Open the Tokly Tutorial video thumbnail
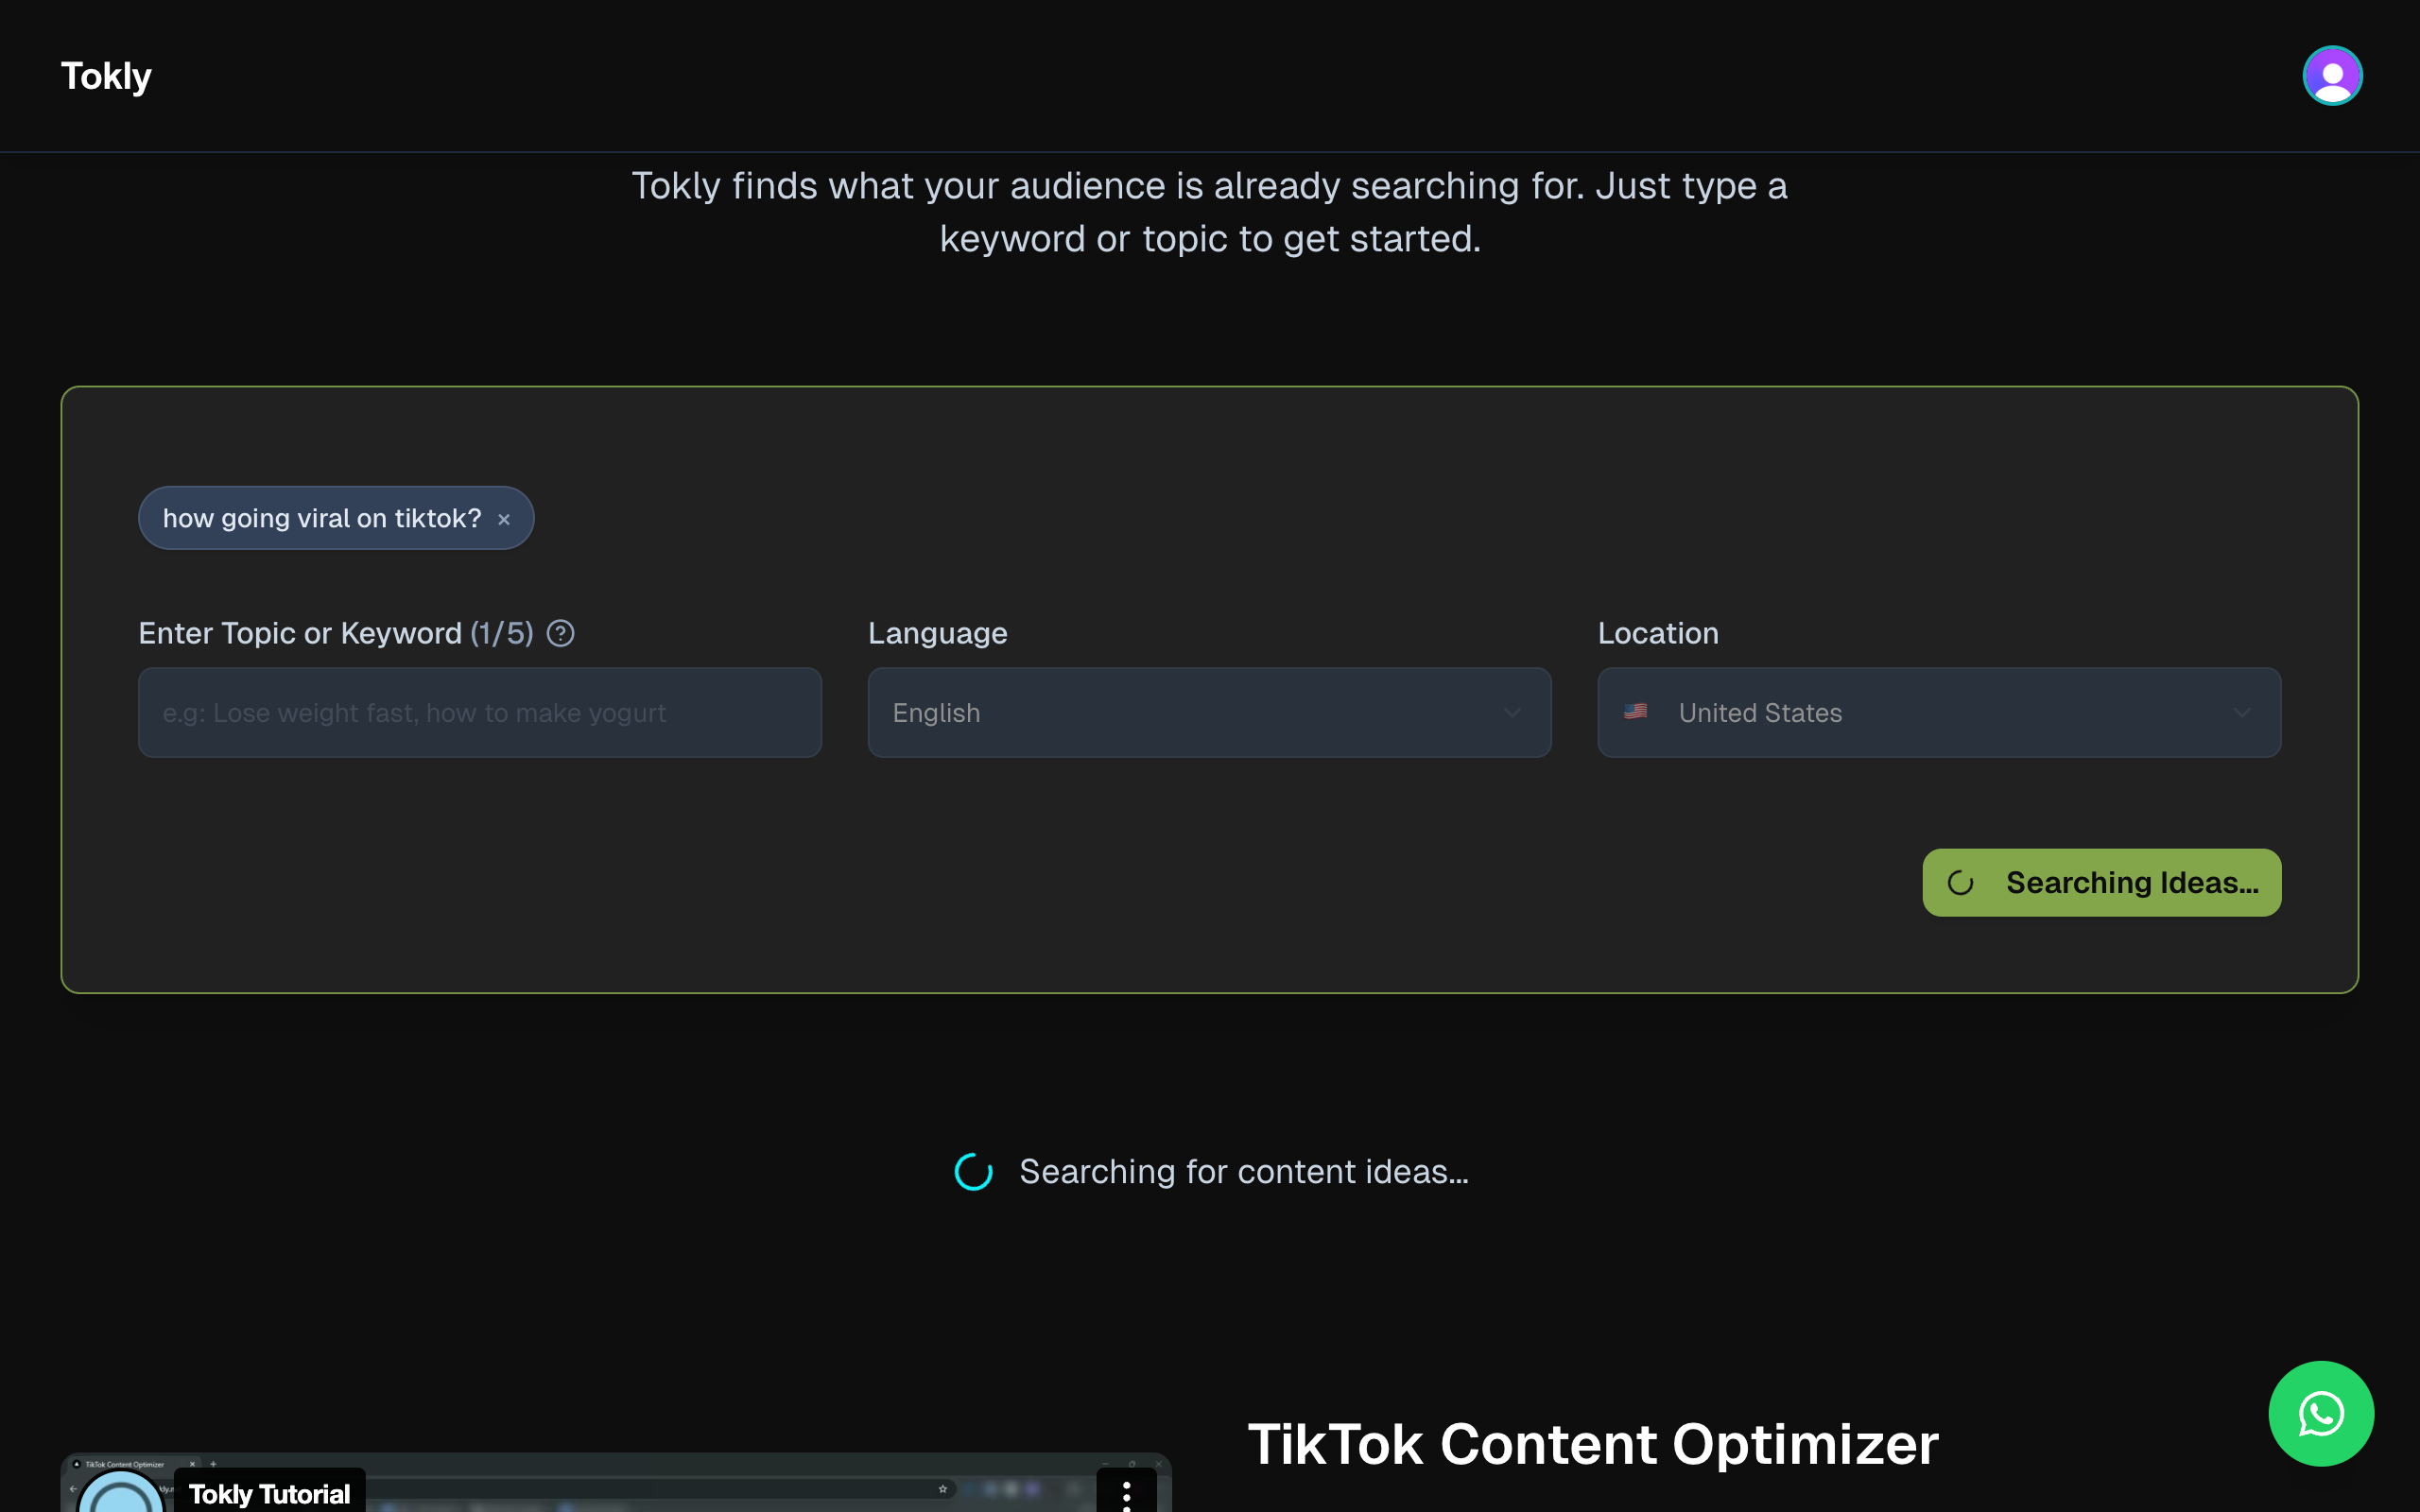2420x1512 pixels. pos(615,1483)
